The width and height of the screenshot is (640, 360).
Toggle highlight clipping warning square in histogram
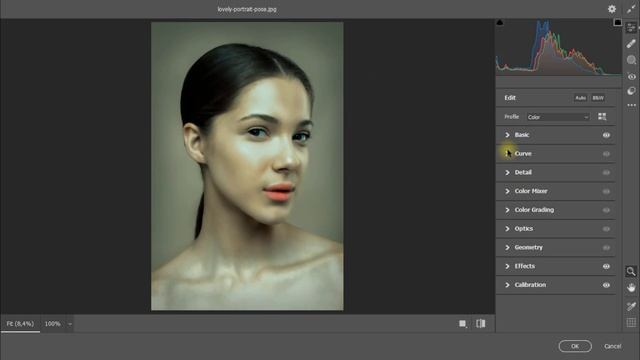pos(618,22)
